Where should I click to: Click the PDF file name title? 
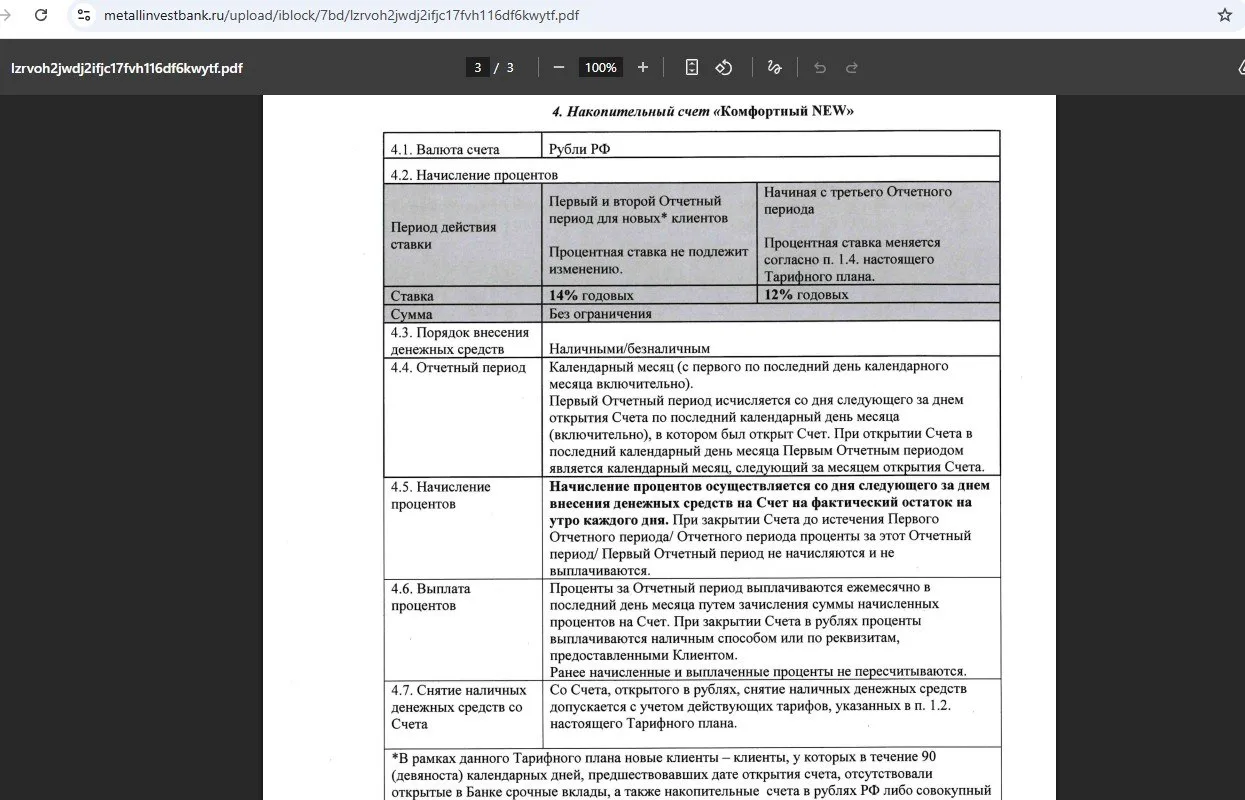127,68
